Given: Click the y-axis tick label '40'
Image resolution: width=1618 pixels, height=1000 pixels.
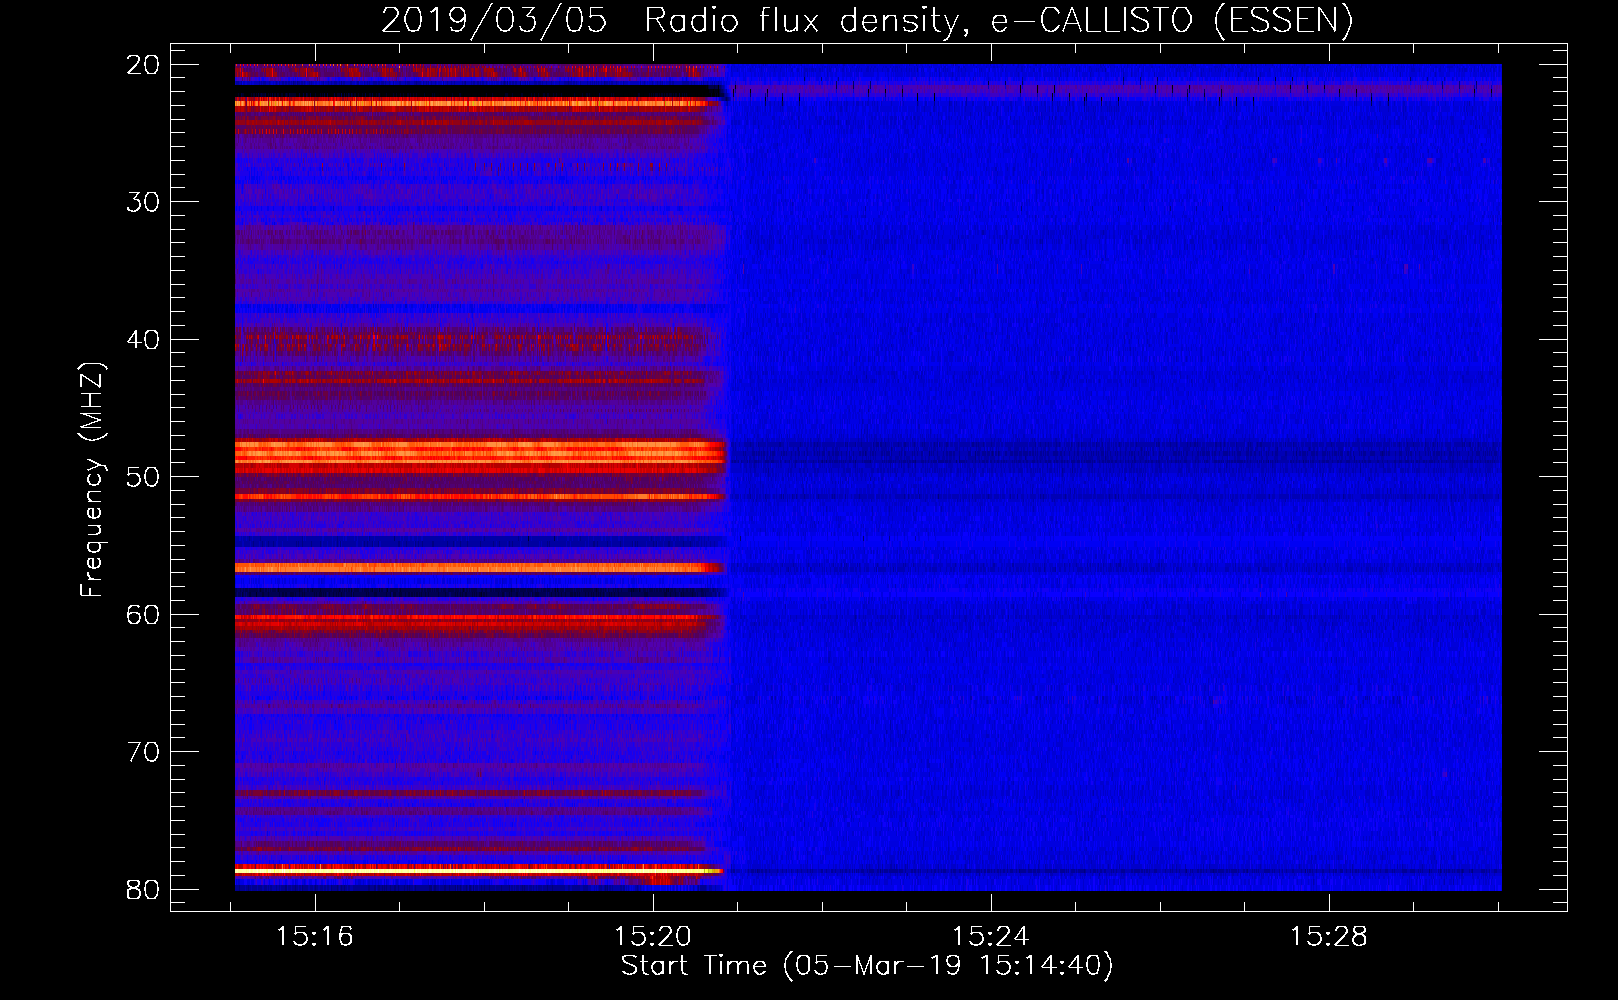Looking at the screenshot, I should coord(143,340).
